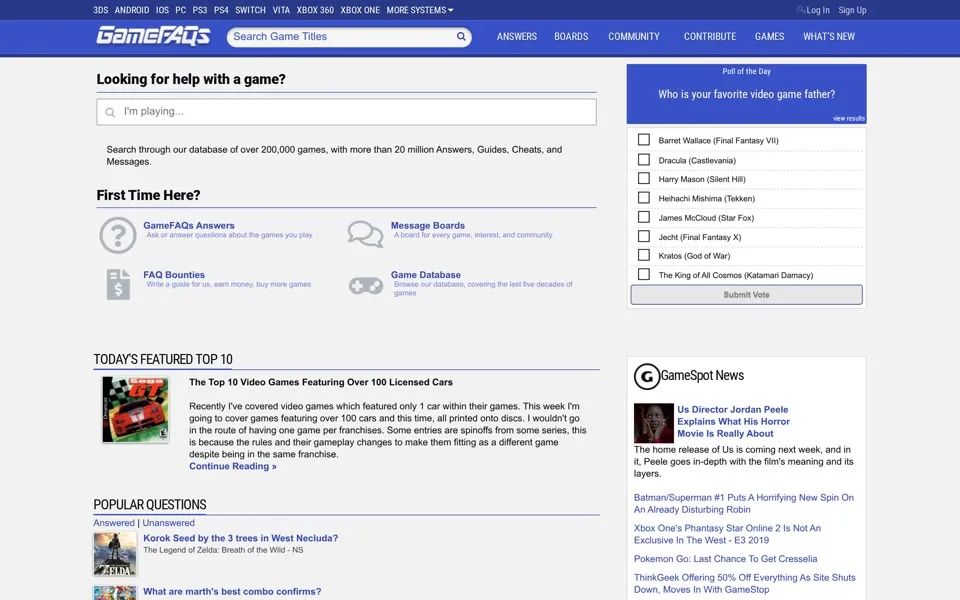Select the Xbox One system link

click(360, 10)
